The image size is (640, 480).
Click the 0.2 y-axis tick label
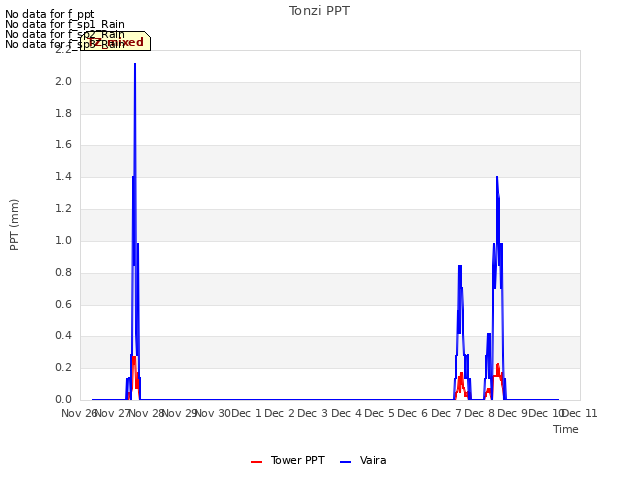pos(64,367)
